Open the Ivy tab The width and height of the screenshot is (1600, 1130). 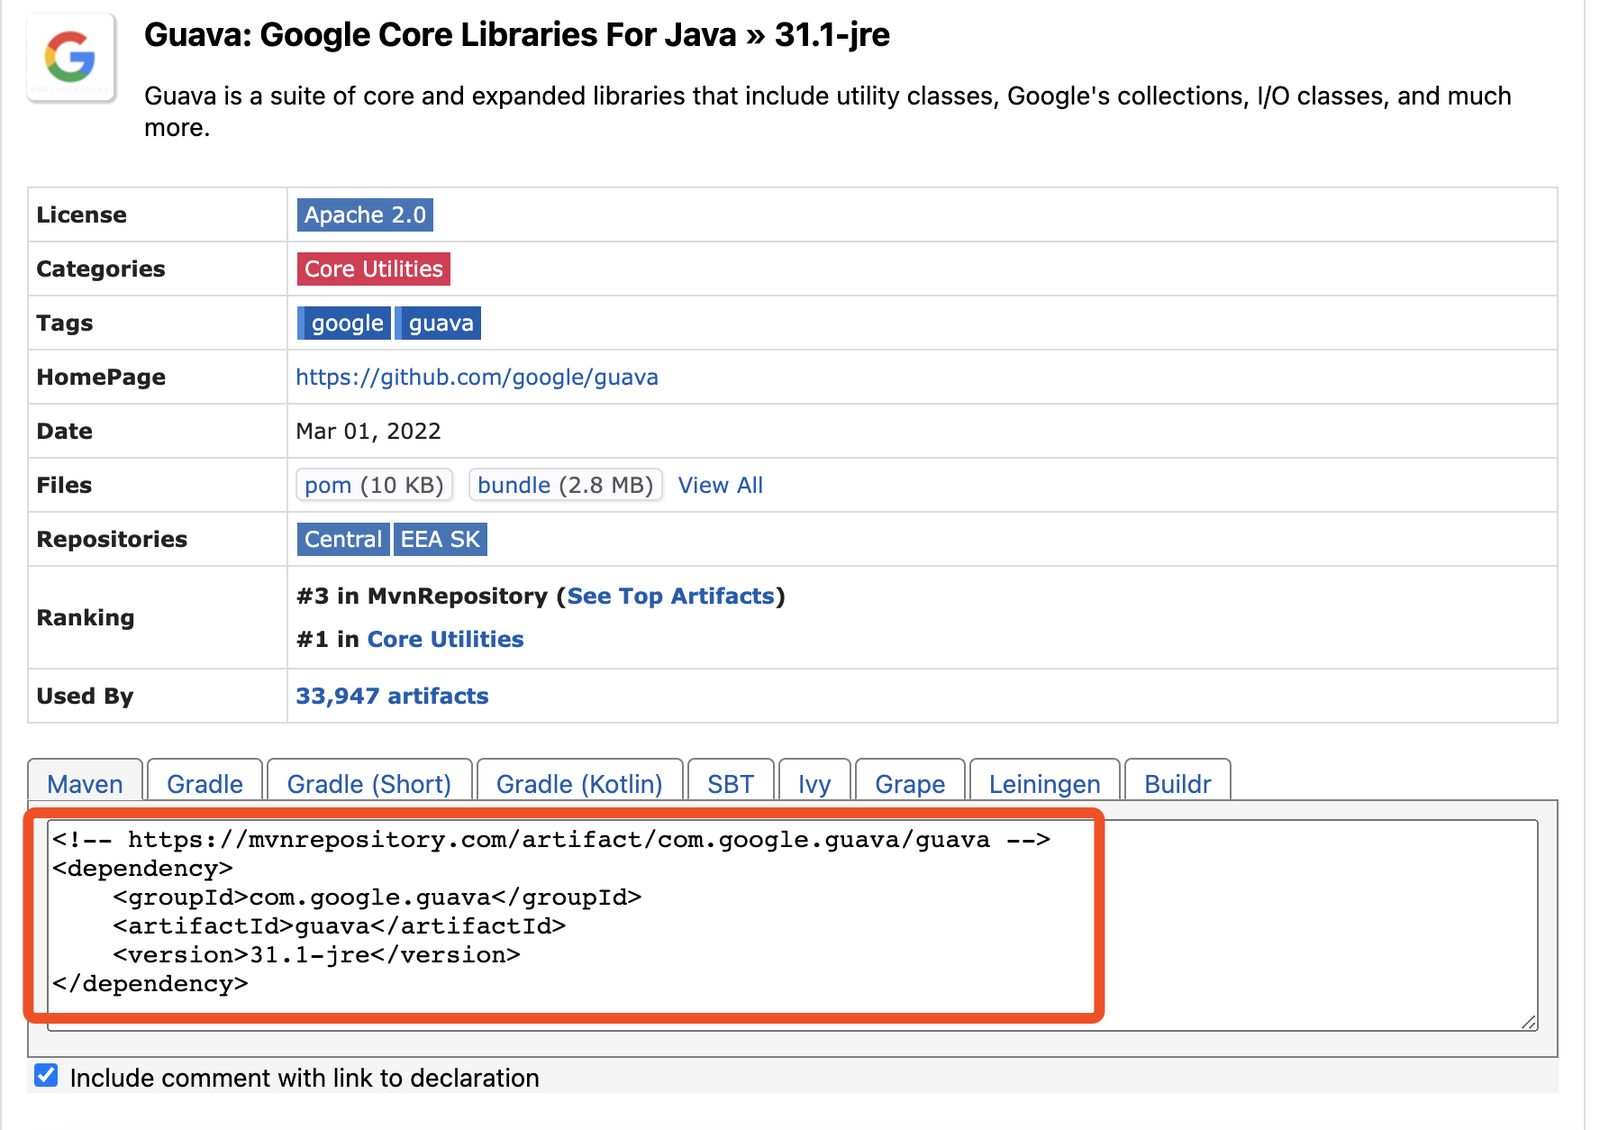point(815,783)
